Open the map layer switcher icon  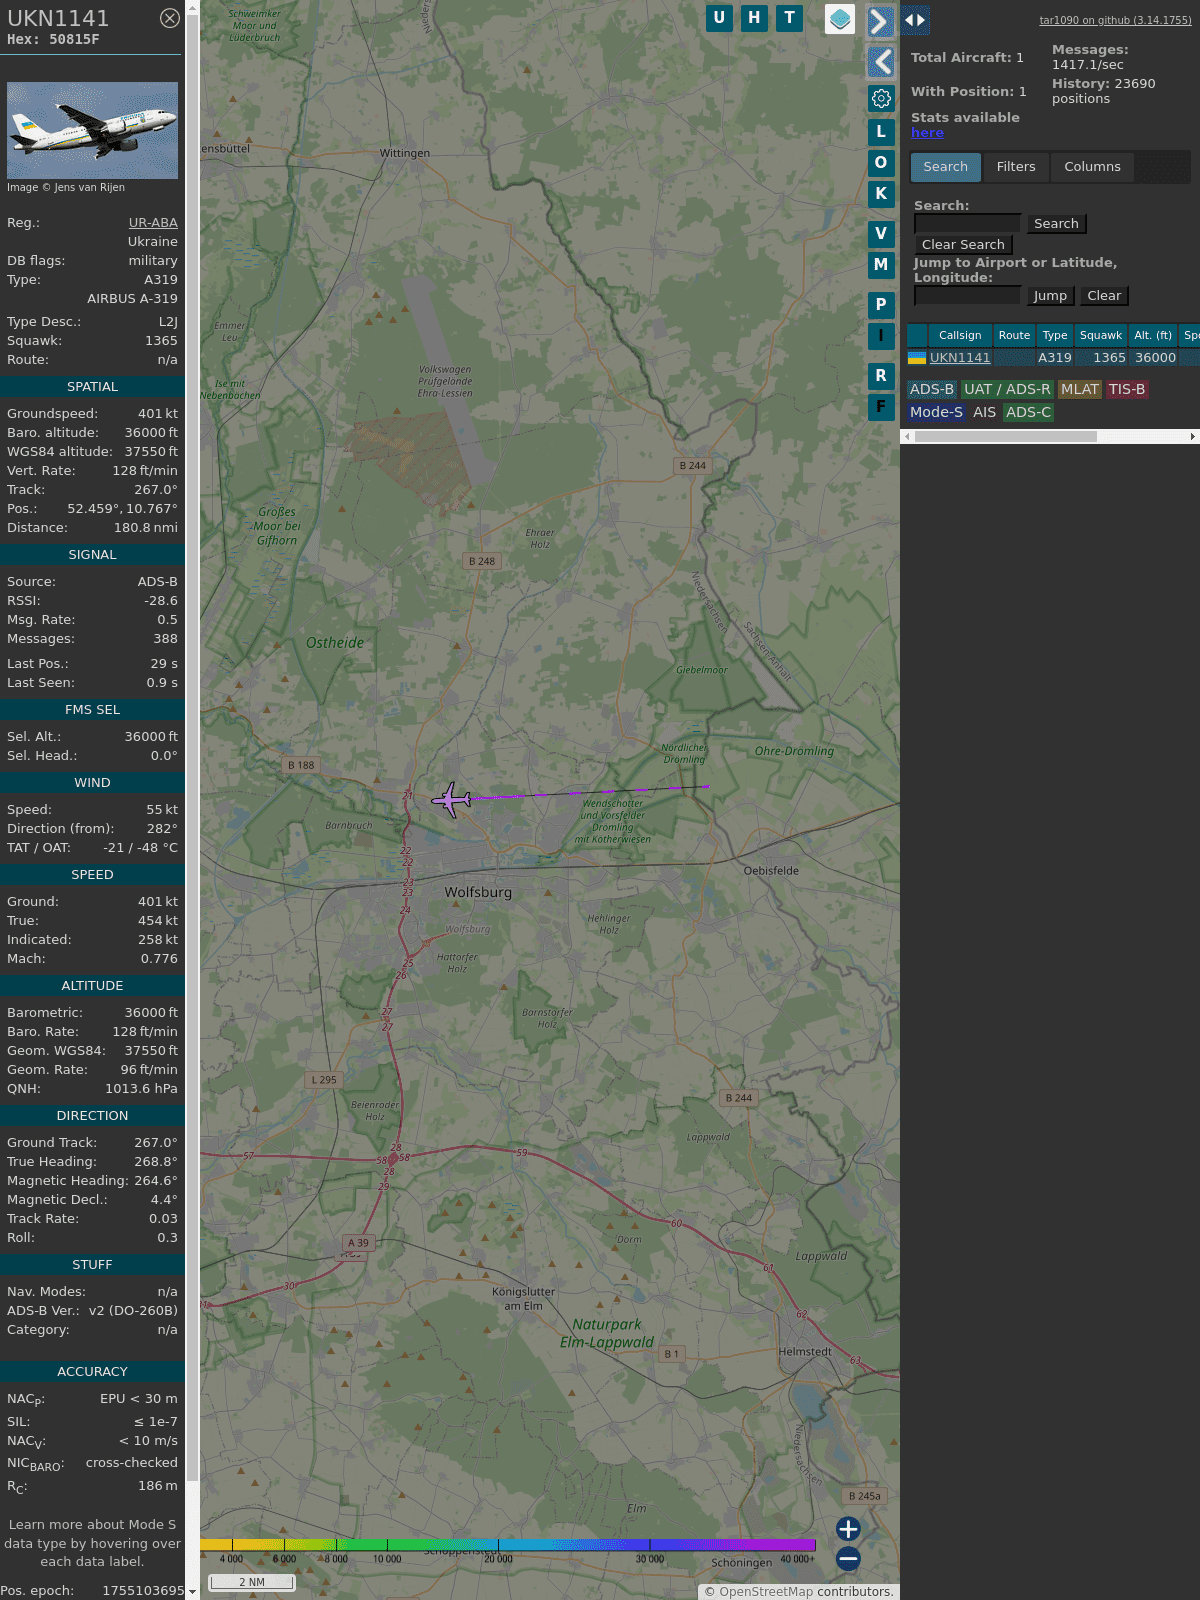click(x=840, y=19)
